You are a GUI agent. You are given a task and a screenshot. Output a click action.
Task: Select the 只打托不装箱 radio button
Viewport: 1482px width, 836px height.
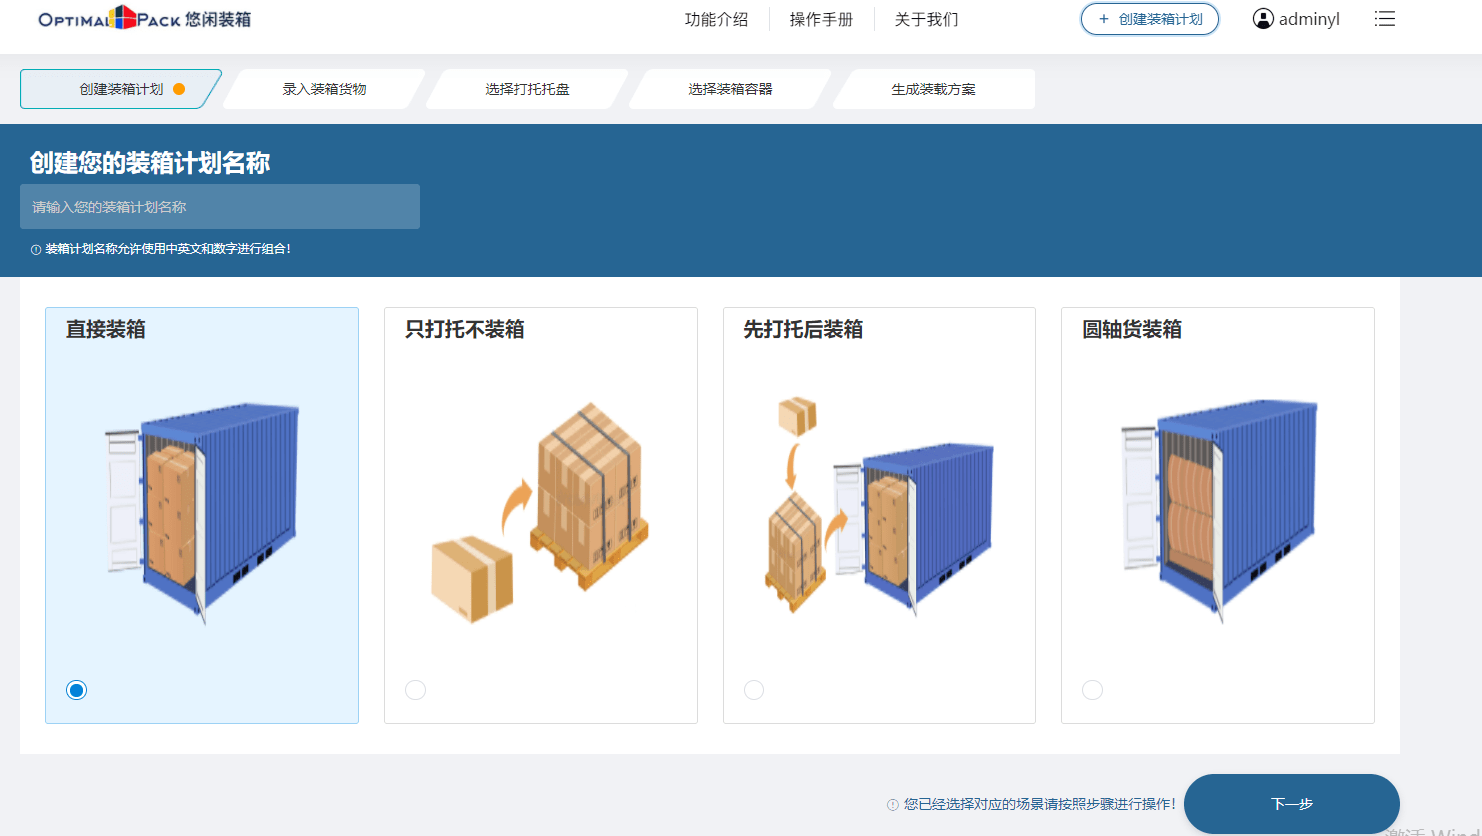[415, 689]
